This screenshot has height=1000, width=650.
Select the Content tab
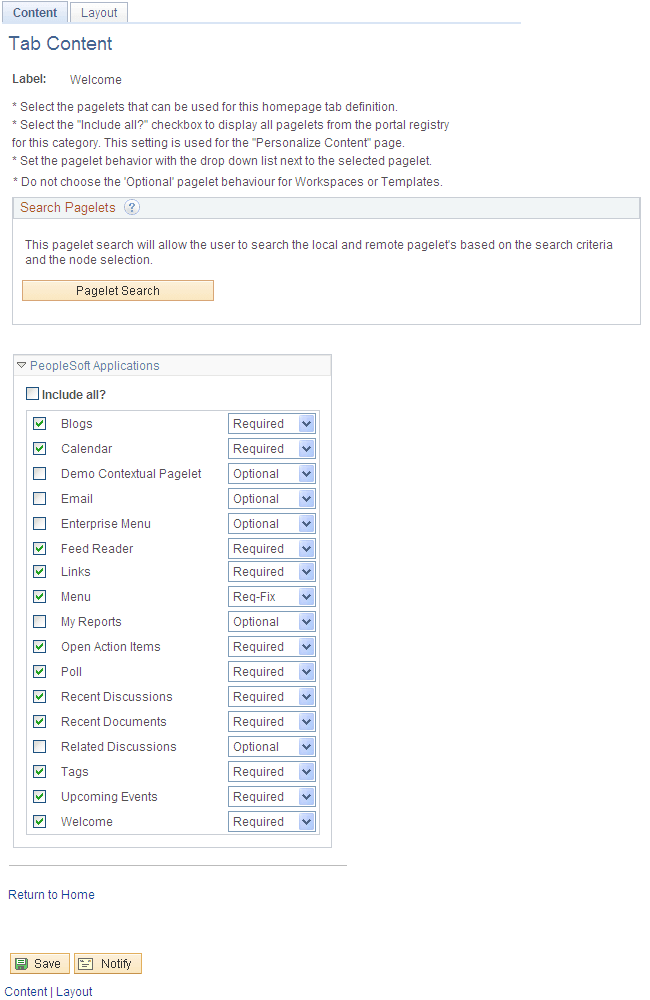tap(35, 12)
